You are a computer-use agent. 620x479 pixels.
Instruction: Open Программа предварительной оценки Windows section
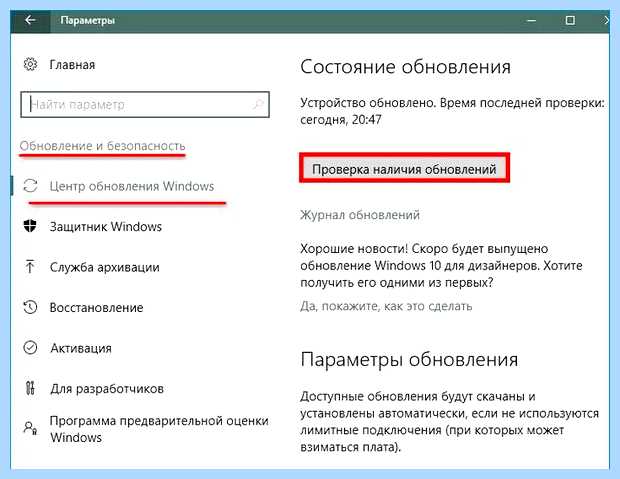click(x=159, y=429)
